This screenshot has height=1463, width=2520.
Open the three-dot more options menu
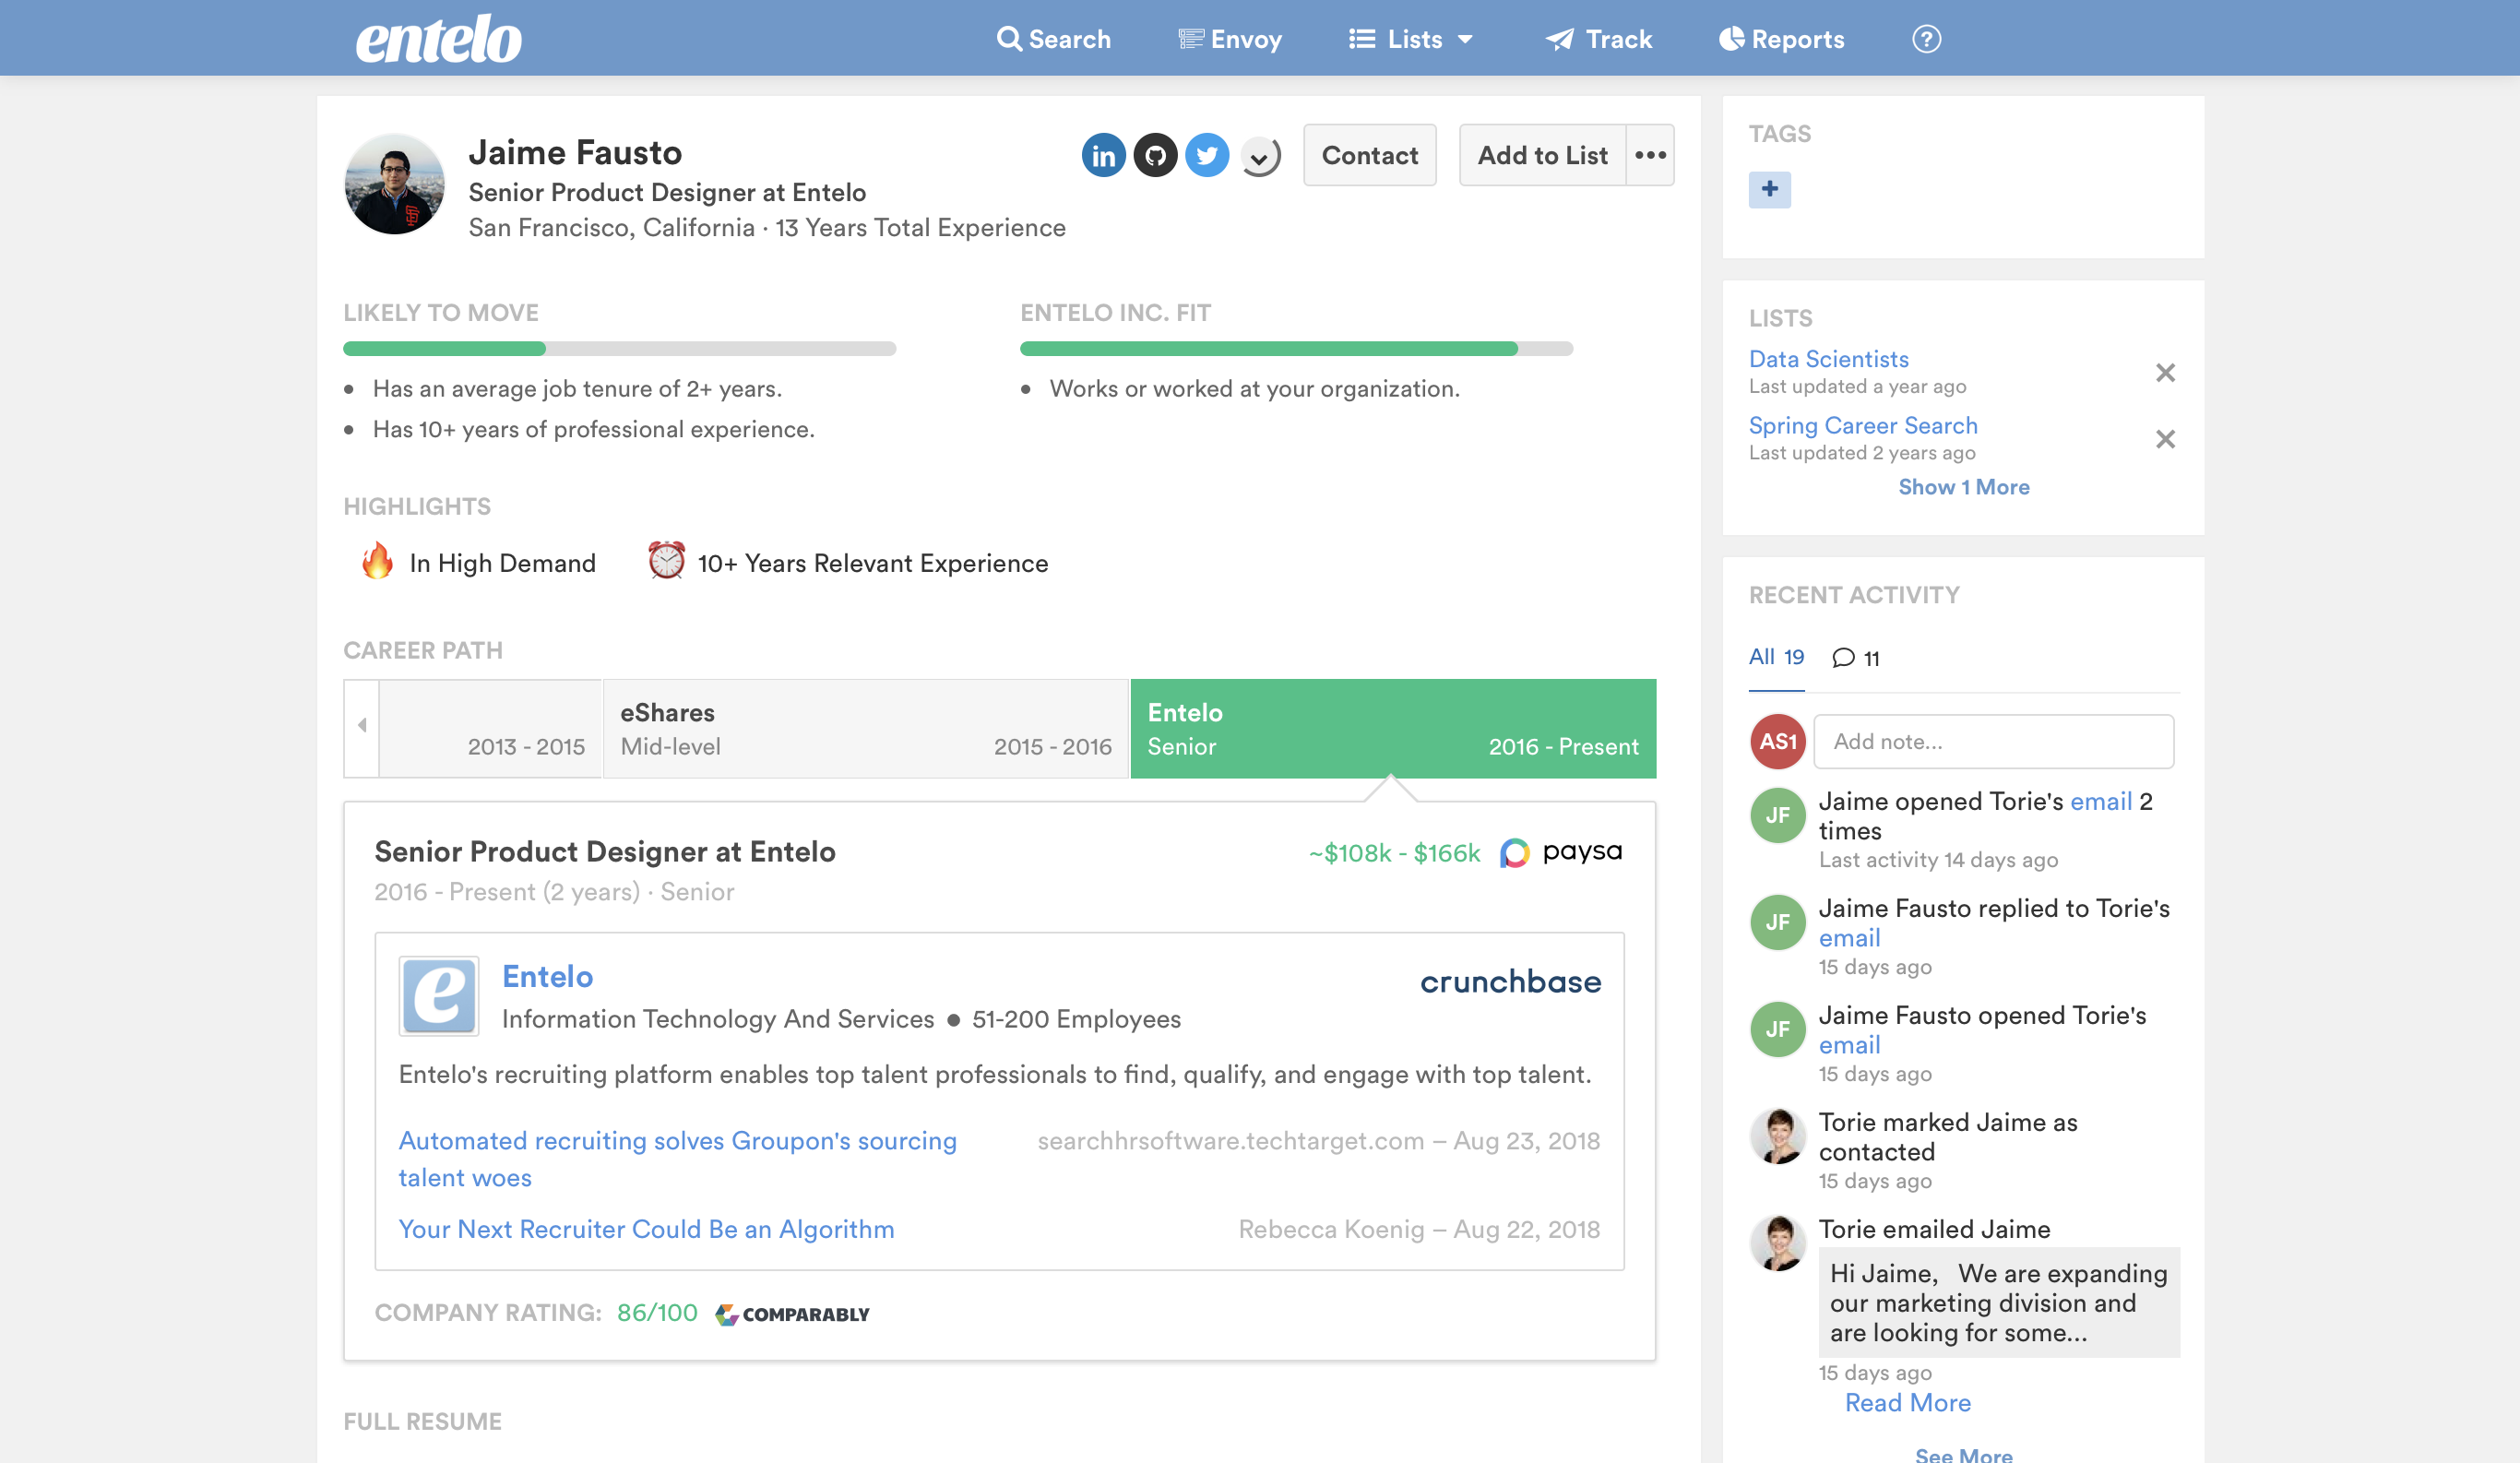1650,155
